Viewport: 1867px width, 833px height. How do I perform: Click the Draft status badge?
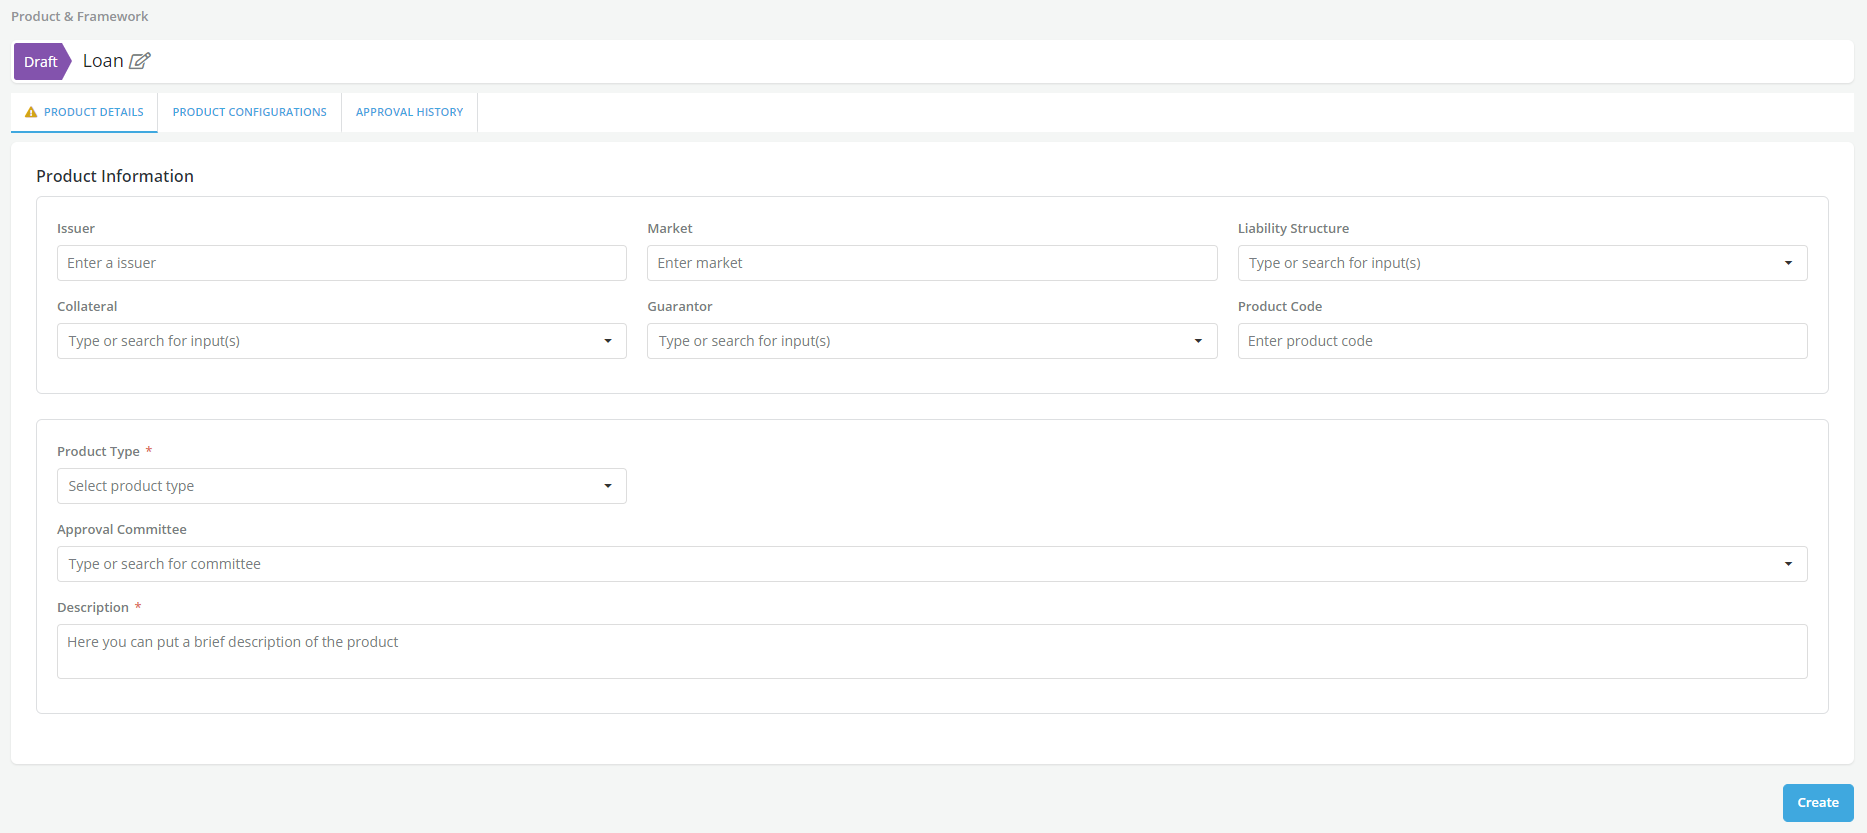click(40, 62)
